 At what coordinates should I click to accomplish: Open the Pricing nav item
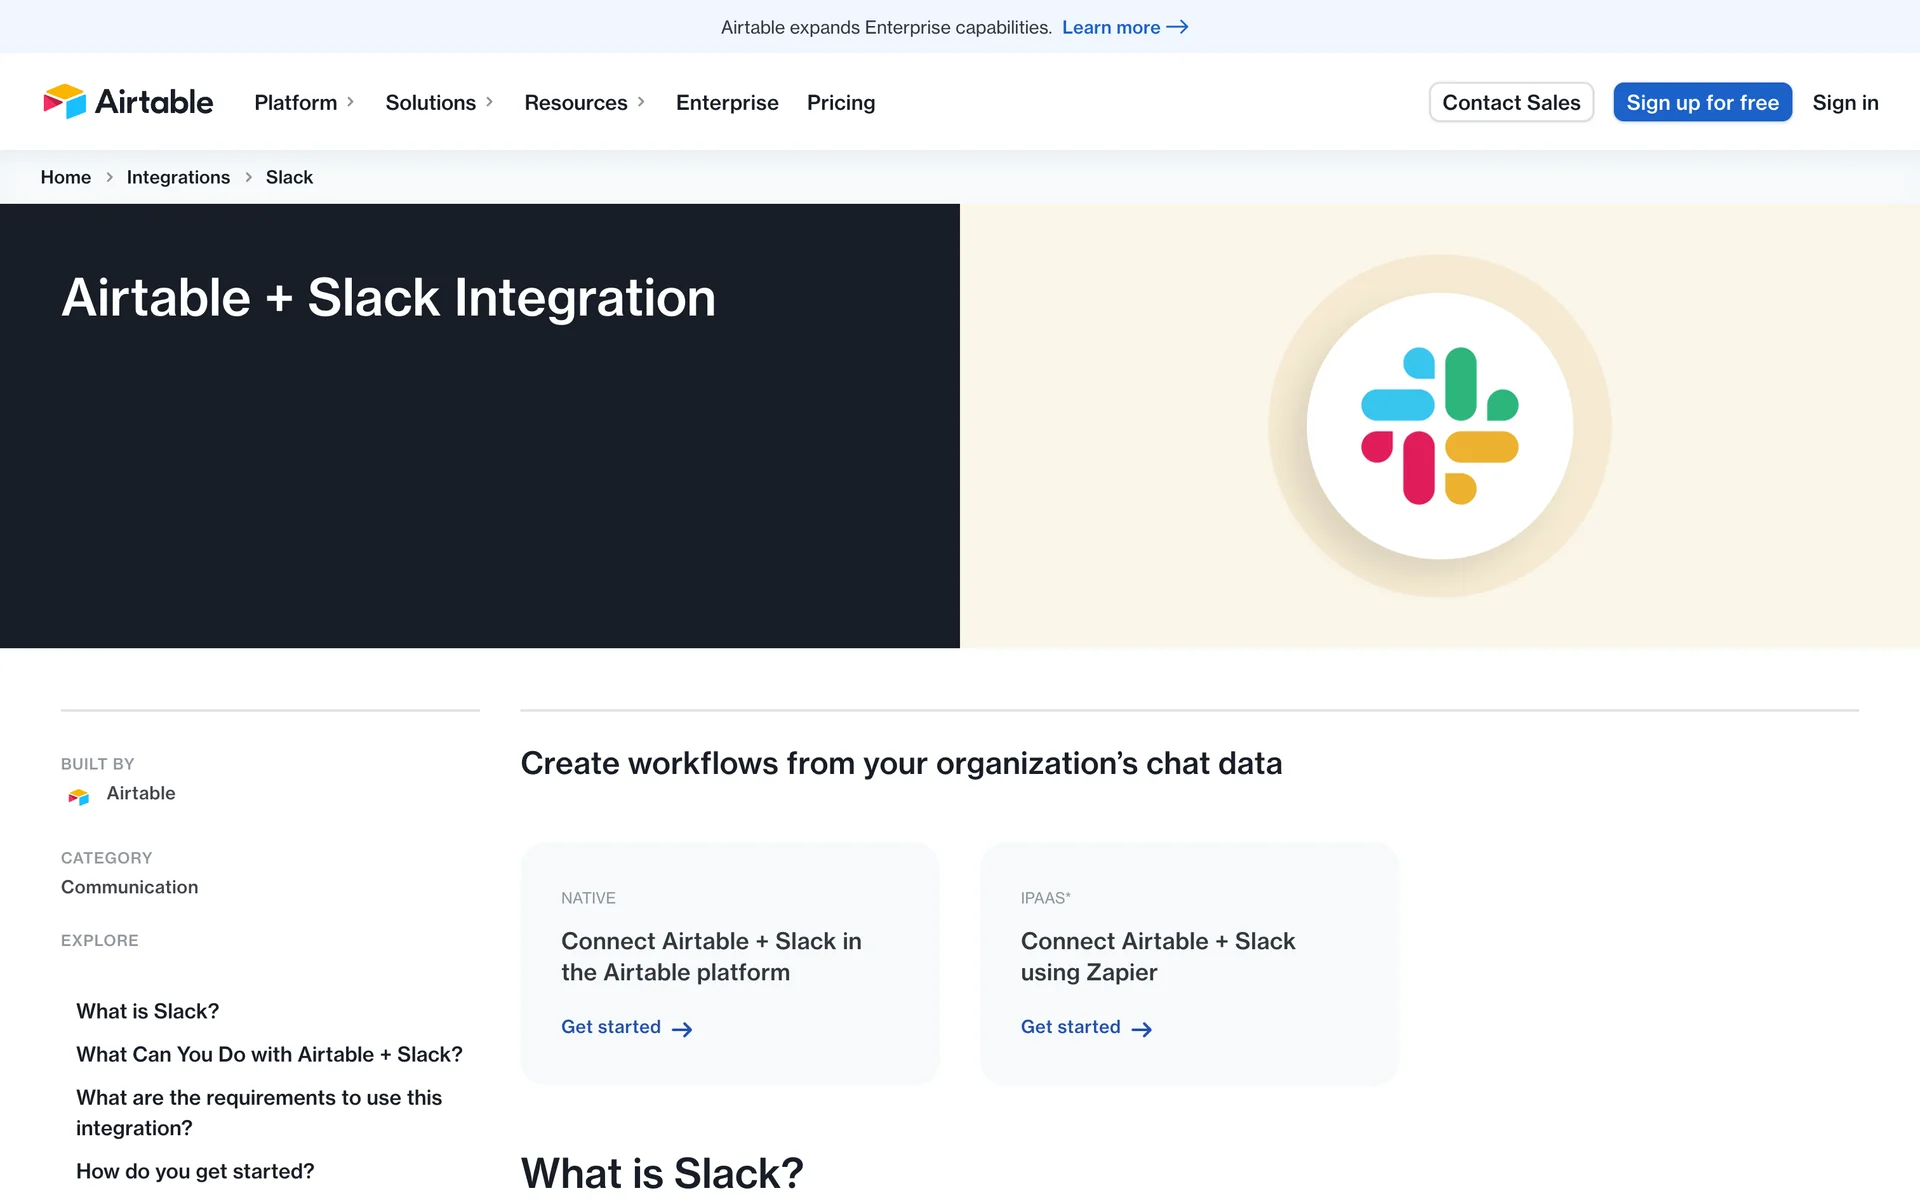pyautogui.click(x=840, y=102)
